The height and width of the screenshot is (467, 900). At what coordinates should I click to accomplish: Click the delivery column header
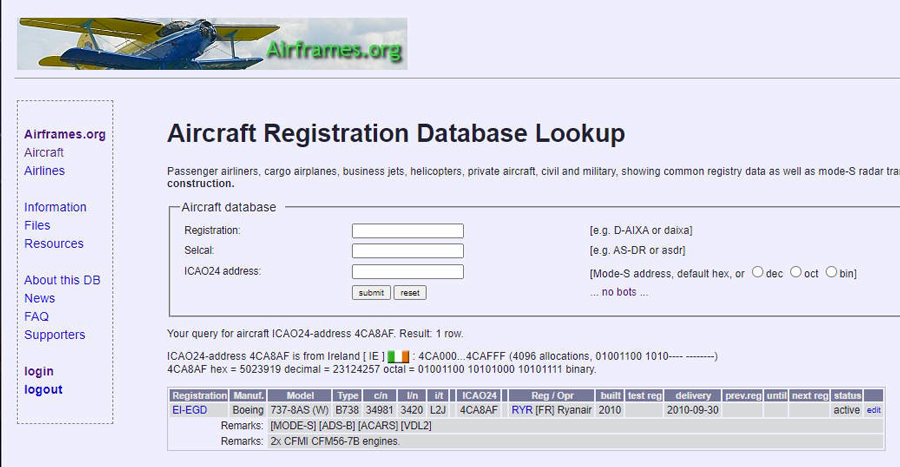pyautogui.click(x=693, y=395)
